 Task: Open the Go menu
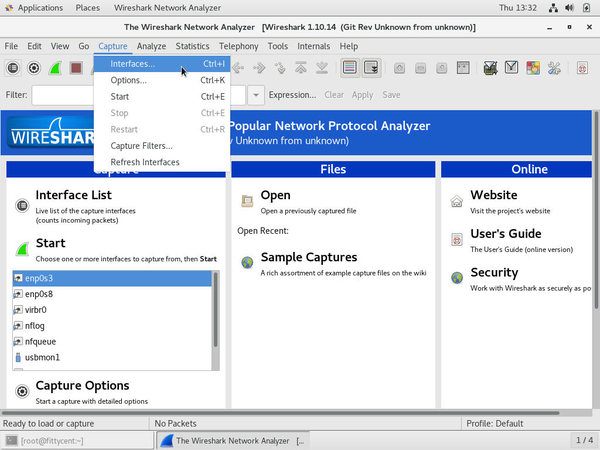pyautogui.click(x=84, y=46)
